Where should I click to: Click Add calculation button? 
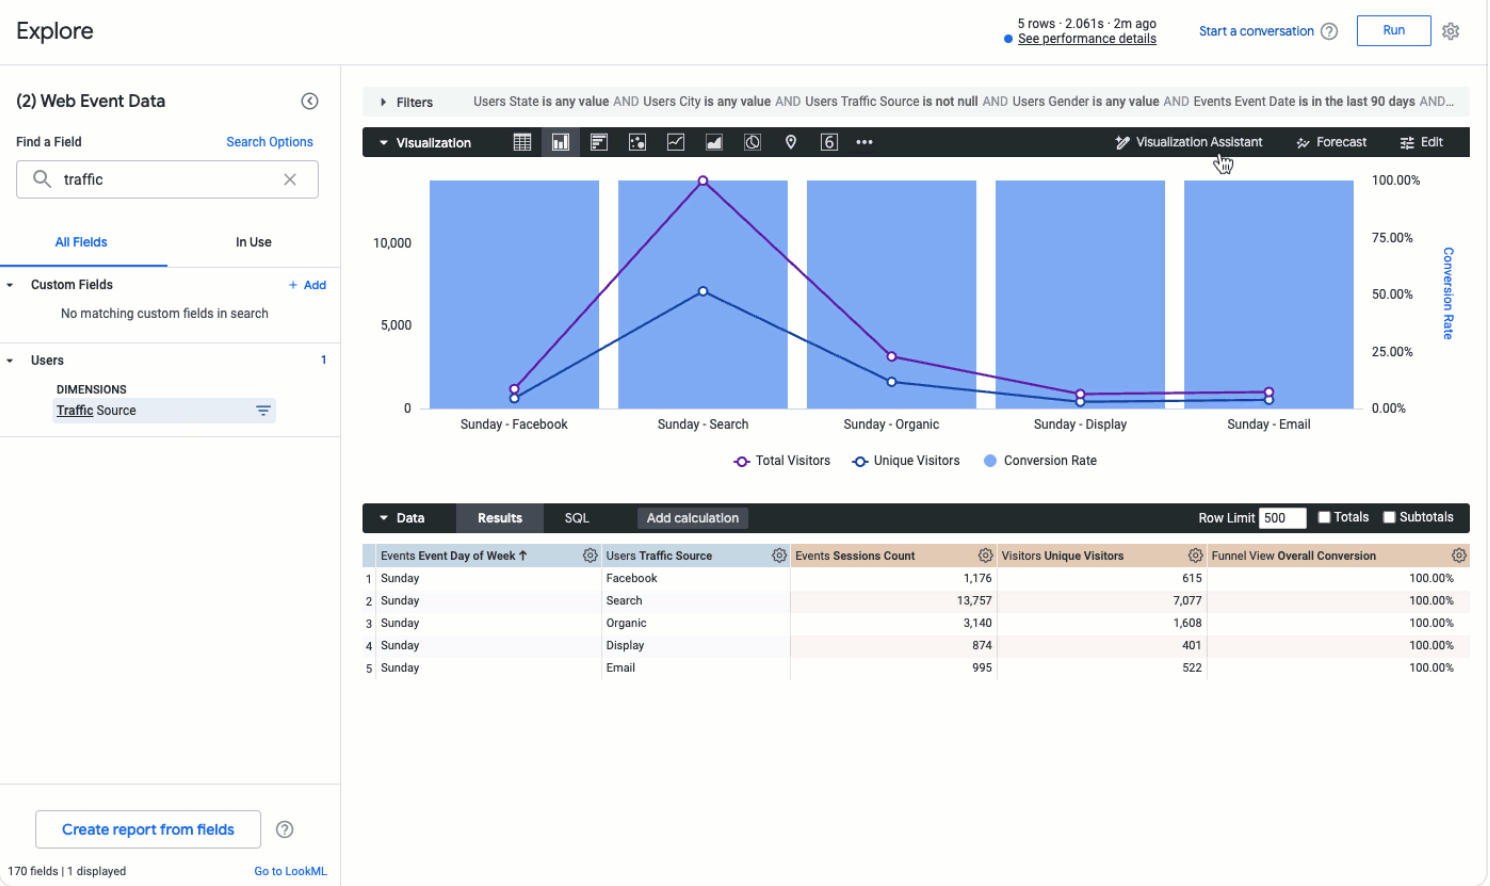click(x=693, y=518)
